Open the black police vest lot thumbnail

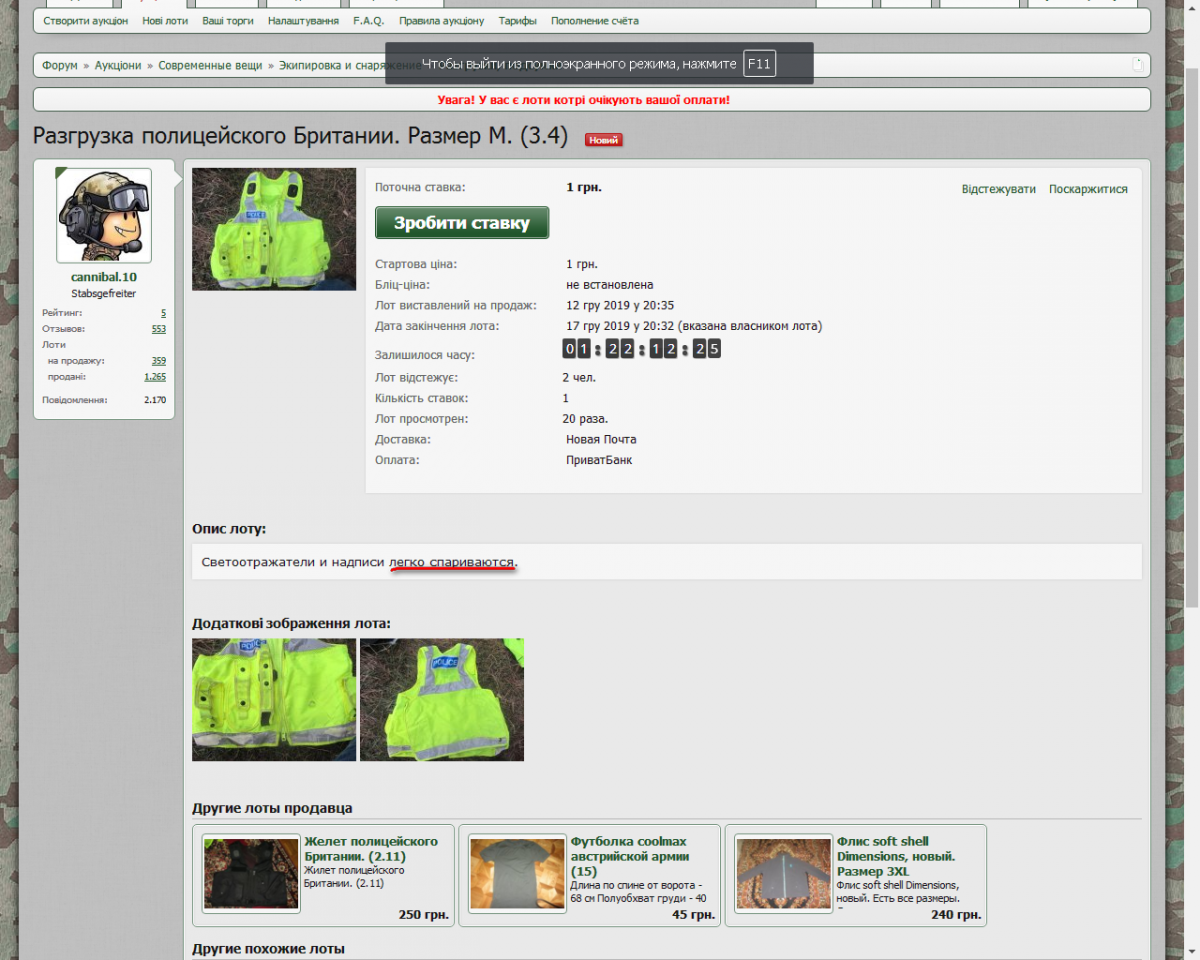click(251, 873)
